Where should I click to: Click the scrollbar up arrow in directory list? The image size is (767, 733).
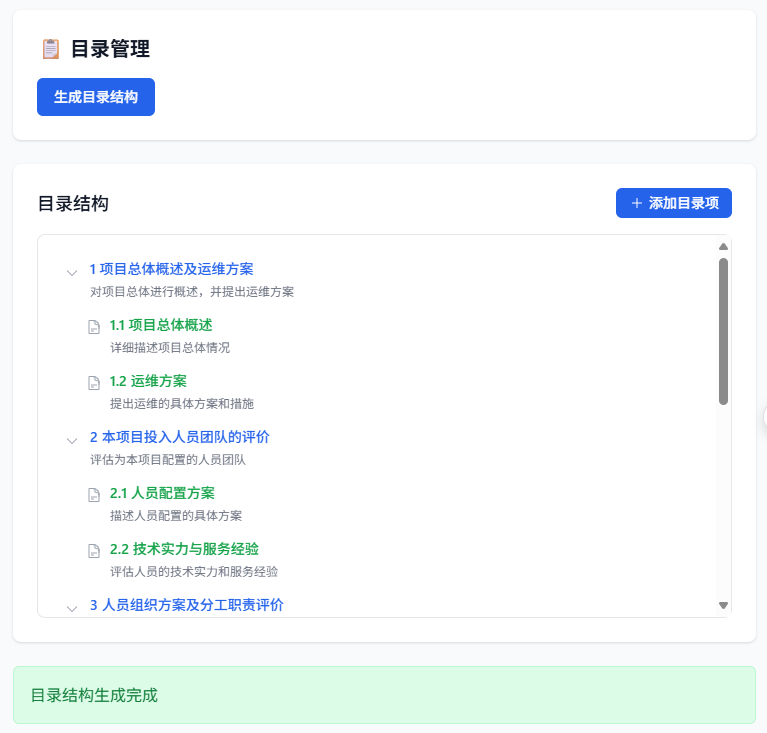(723, 246)
